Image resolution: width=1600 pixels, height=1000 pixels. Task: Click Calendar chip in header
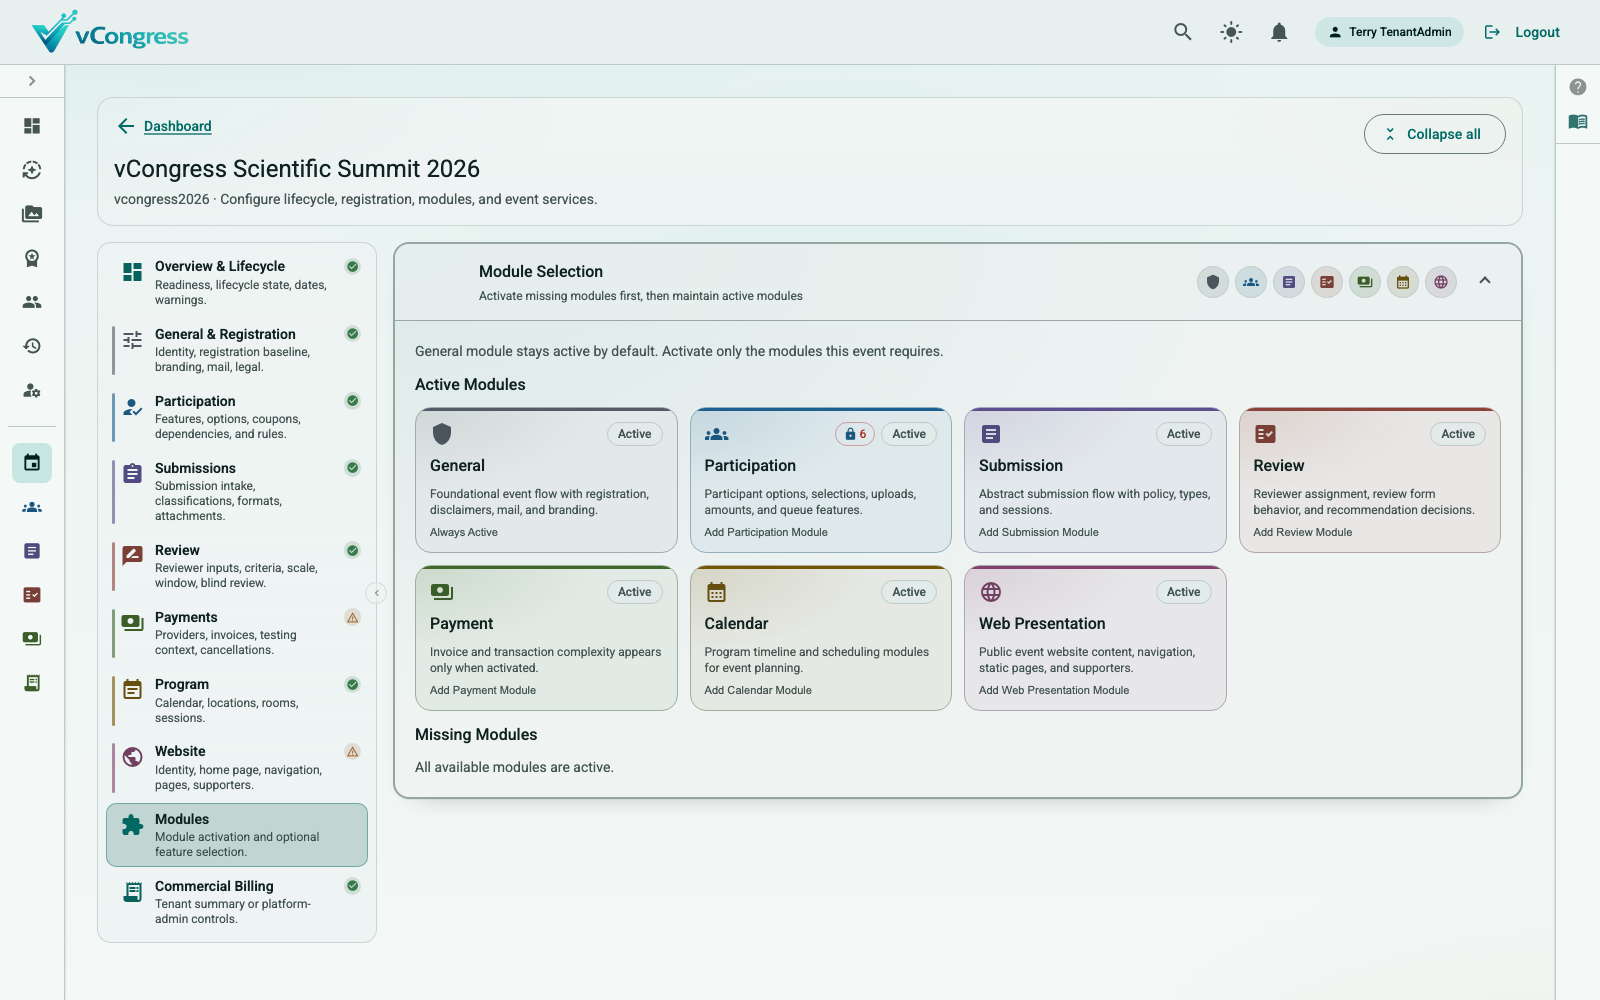(x=1403, y=282)
